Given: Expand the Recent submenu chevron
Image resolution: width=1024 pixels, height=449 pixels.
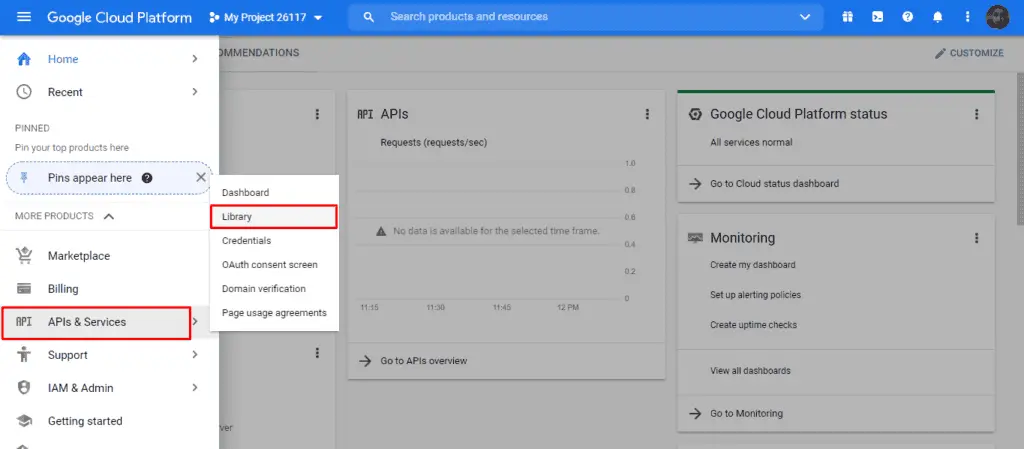Looking at the screenshot, I should [195, 92].
